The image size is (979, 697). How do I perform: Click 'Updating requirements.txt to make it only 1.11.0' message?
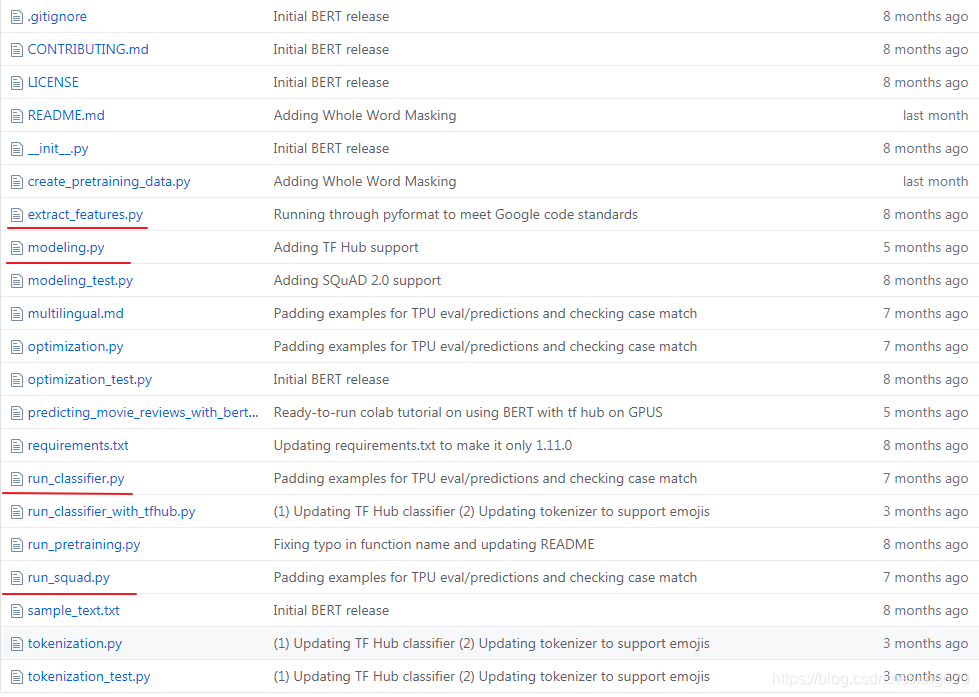click(x=423, y=446)
